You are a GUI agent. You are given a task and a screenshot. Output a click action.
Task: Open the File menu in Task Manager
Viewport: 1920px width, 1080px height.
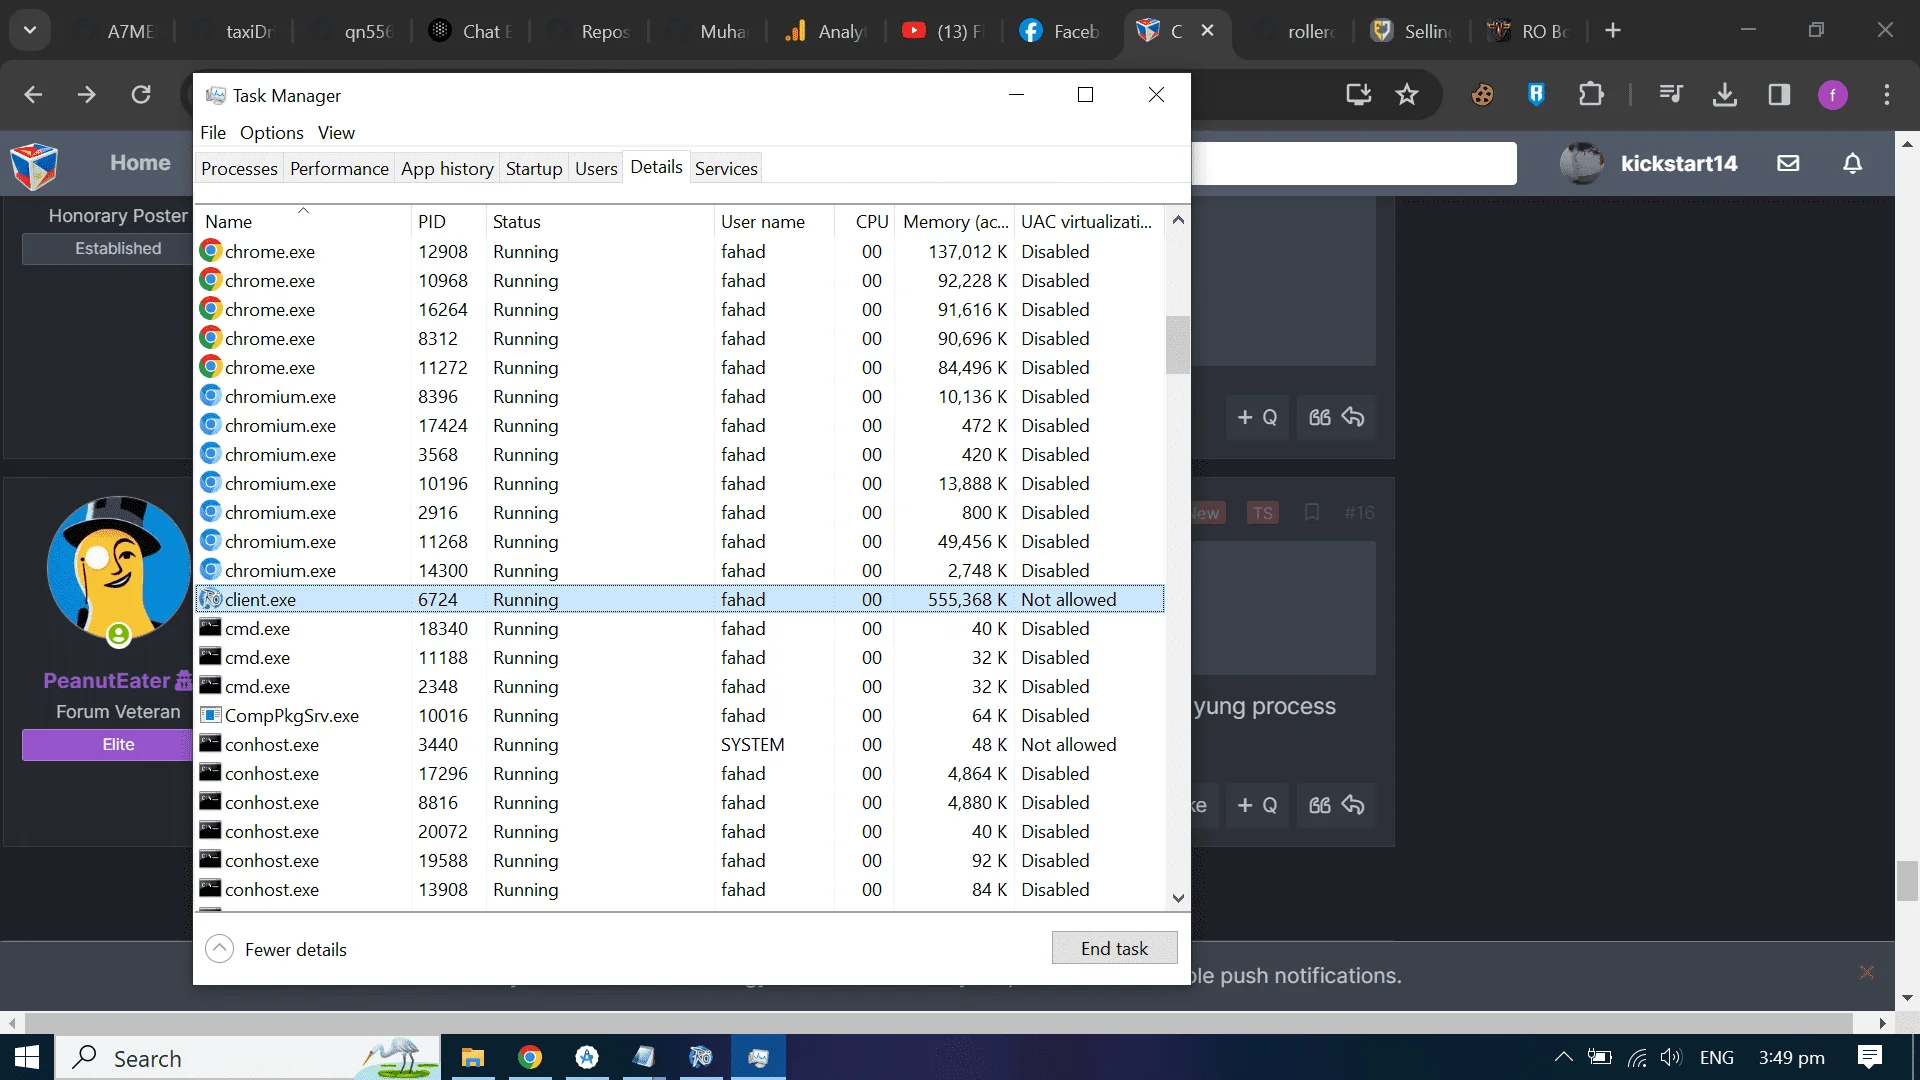[213, 133]
